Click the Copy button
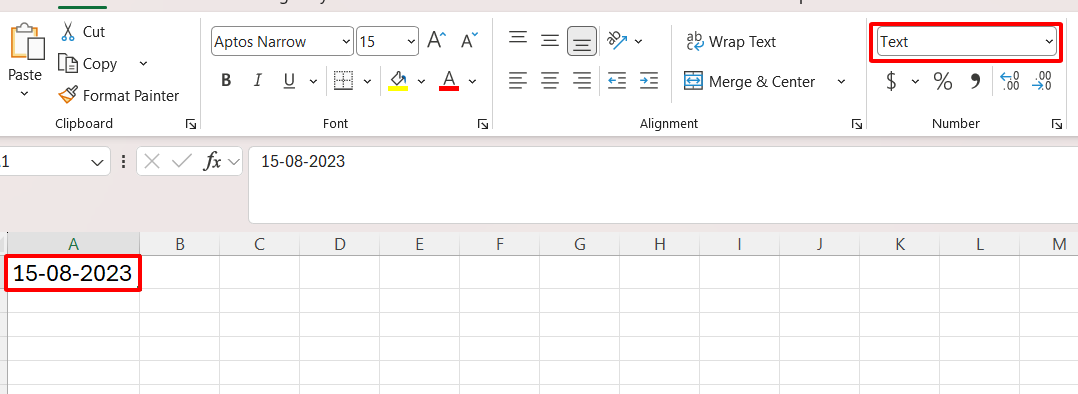The image size is (1078, 394). point(87,64)
